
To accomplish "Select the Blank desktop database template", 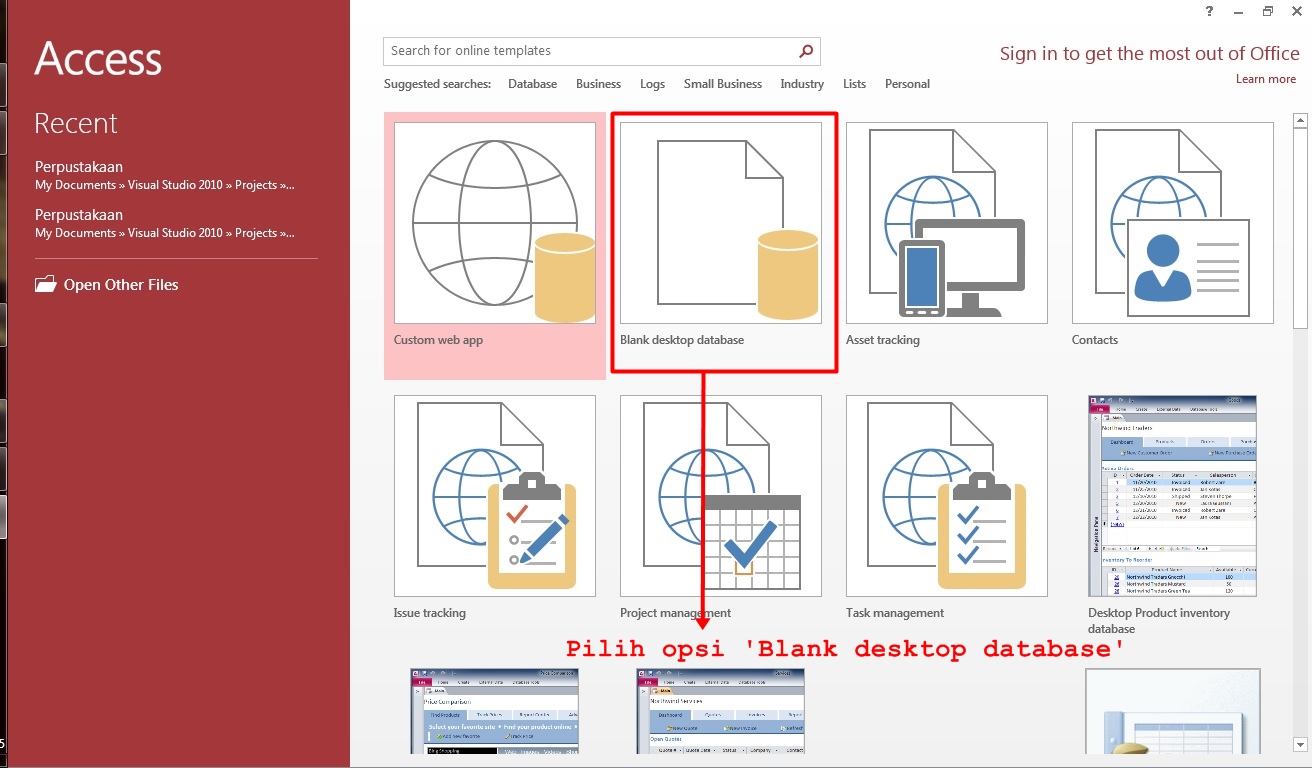I will [722, 222].
